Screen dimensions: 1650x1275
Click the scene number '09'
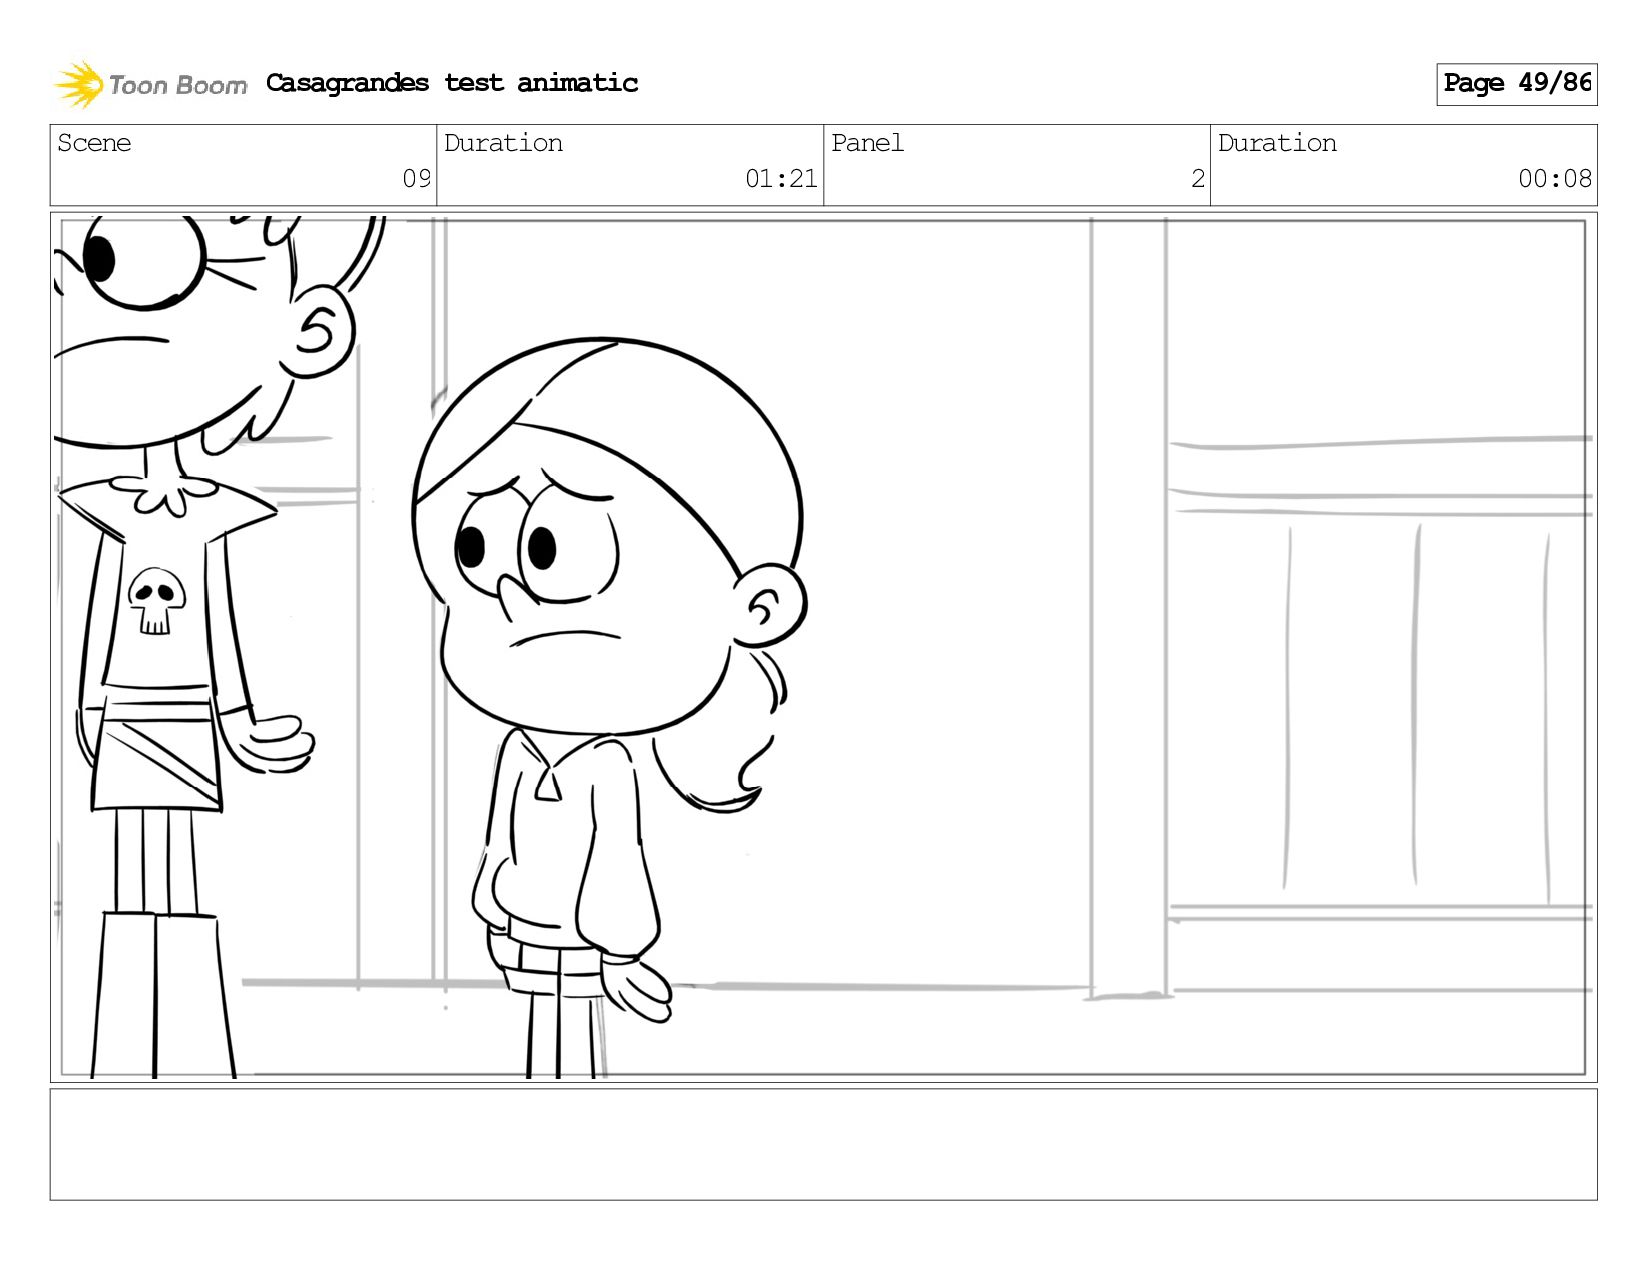coord(416,179)
